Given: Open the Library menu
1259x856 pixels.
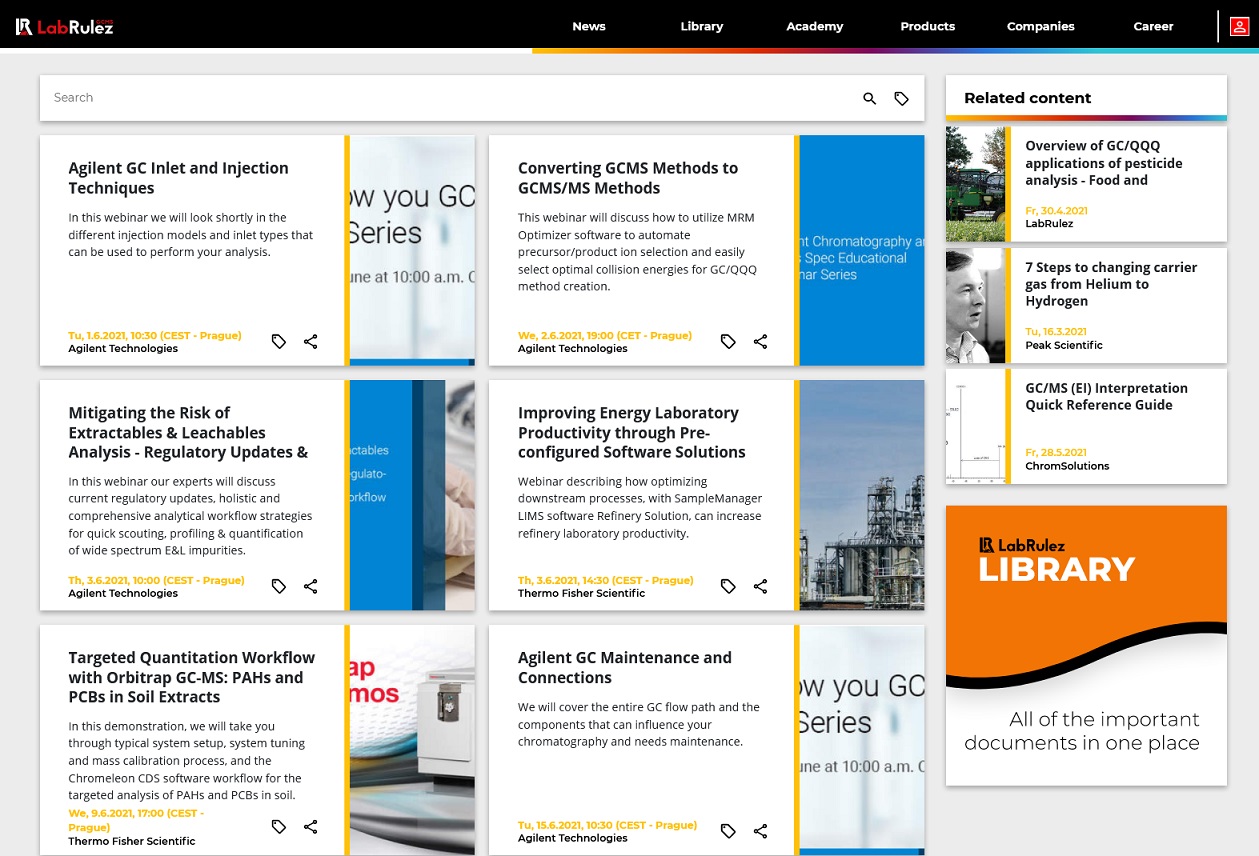Looking at the screenshot, I should click(x=702, y=26).
